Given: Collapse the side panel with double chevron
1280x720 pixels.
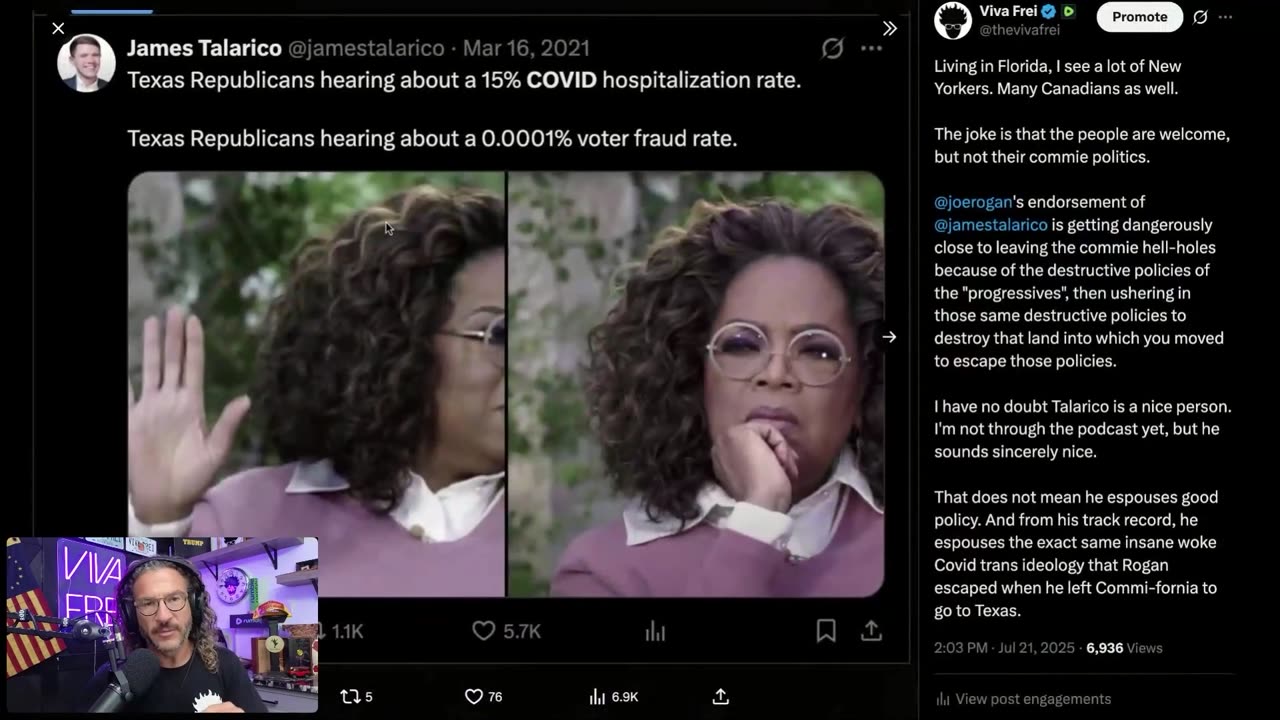Looking at the screenshot, I should point(889,28).
